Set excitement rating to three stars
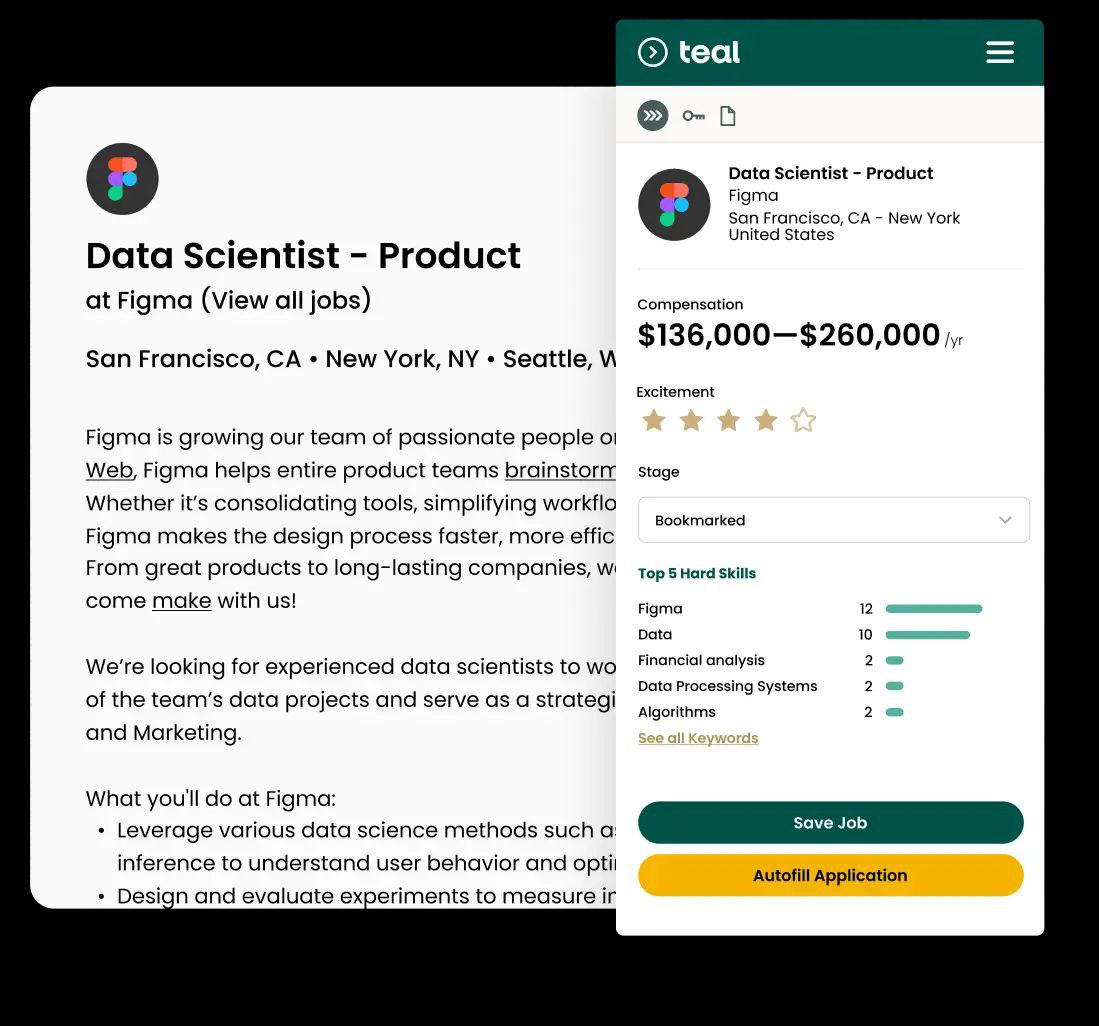1099x1026 pixels. (728, 420)
